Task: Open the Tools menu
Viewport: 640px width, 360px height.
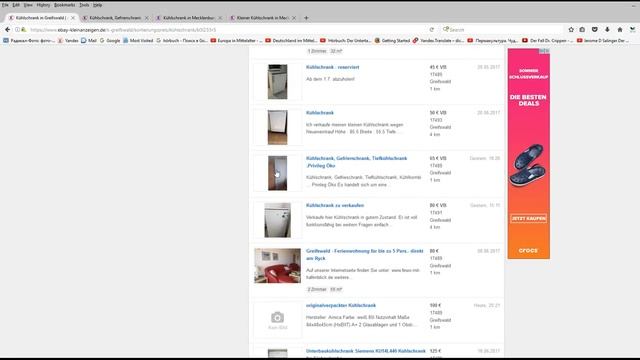Action: (x=84, y=5)
